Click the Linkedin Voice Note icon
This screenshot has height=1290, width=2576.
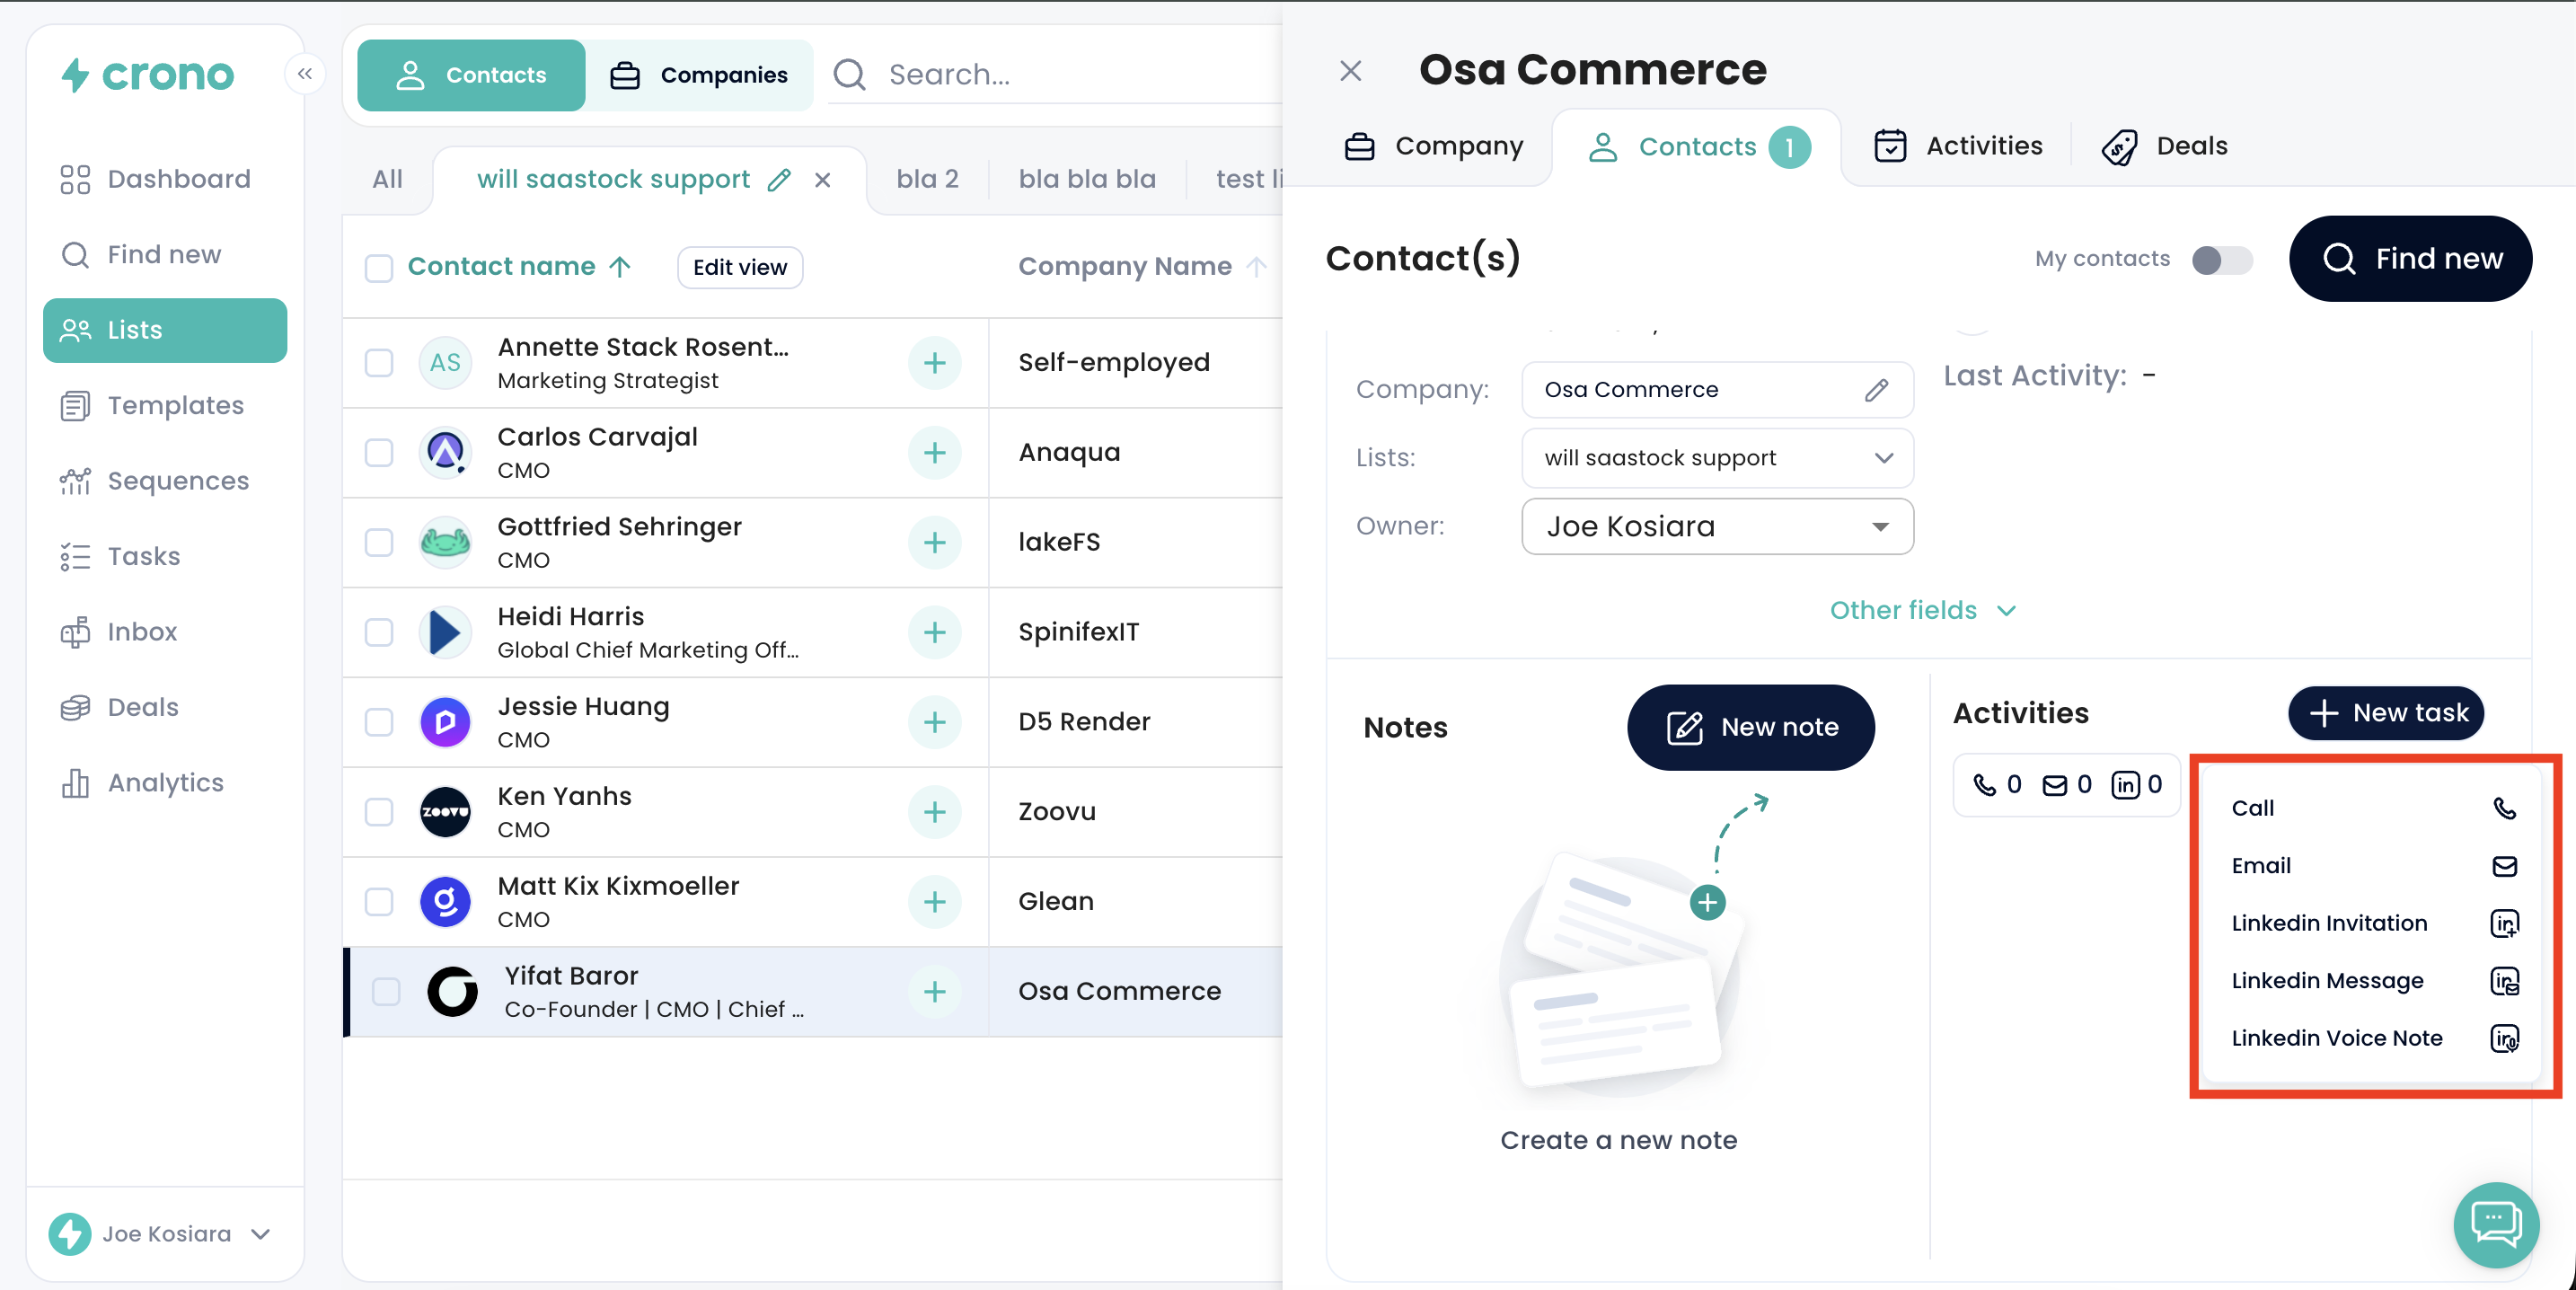coord(2503,1038)
